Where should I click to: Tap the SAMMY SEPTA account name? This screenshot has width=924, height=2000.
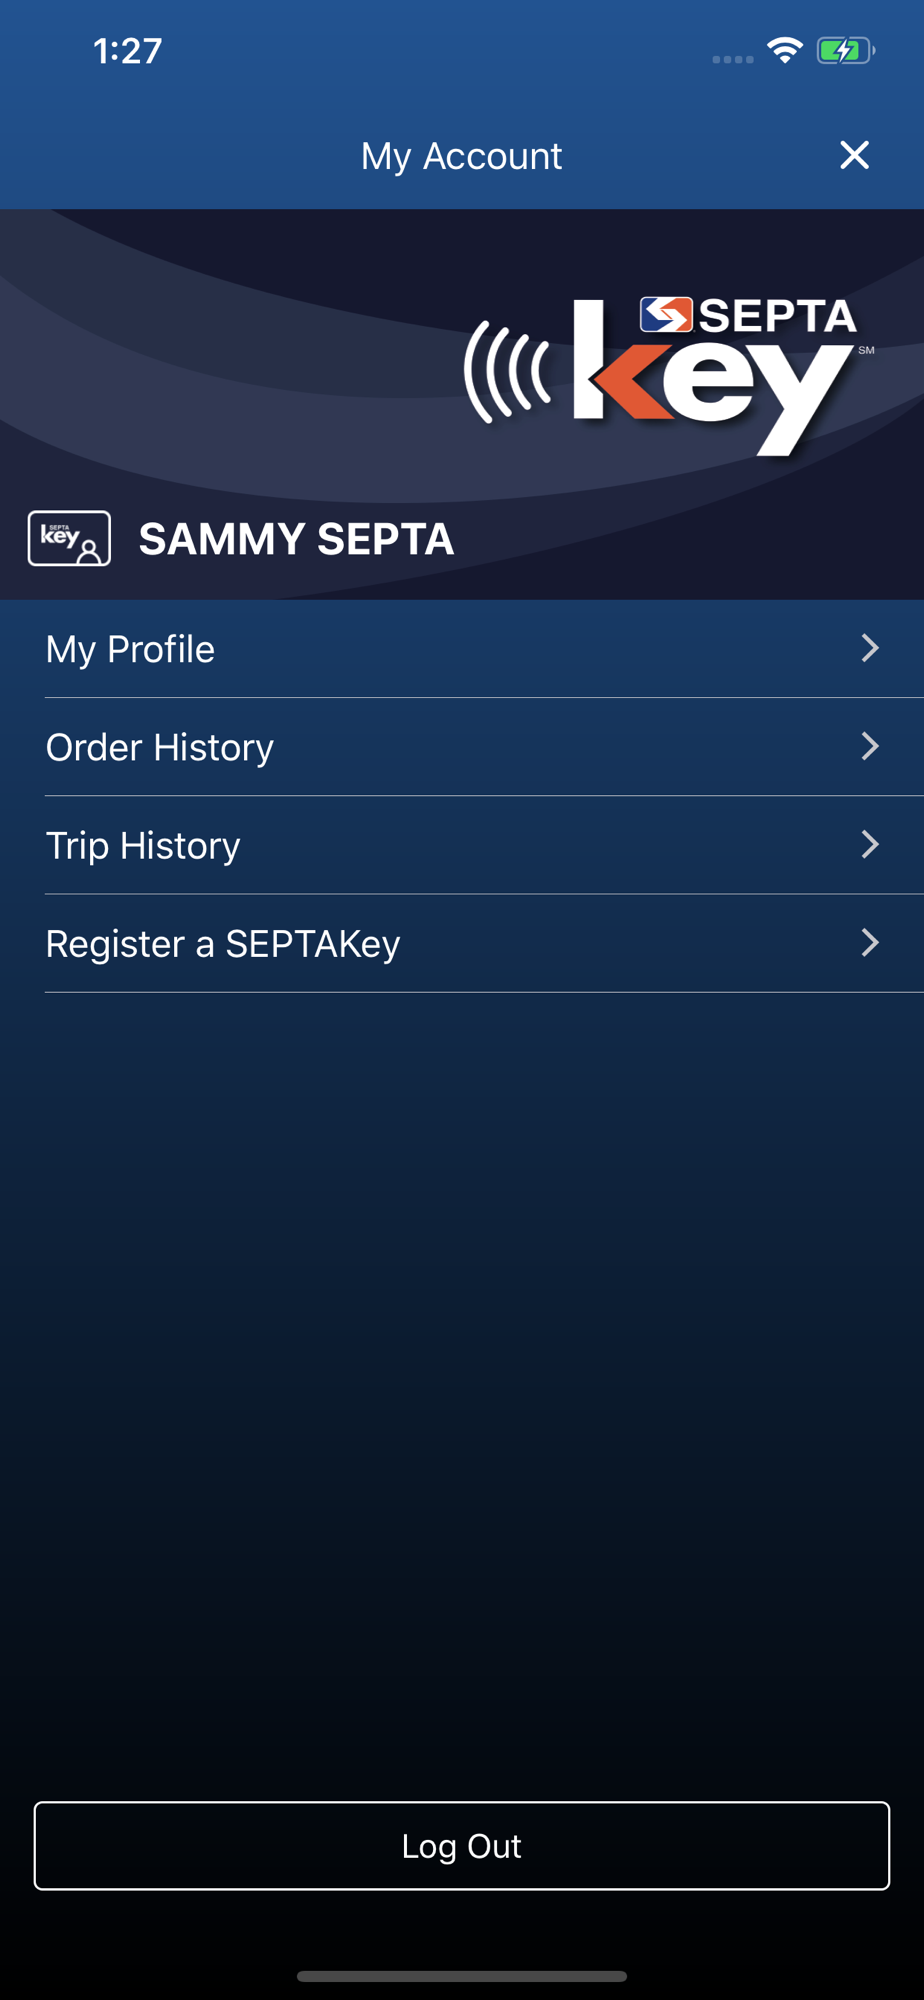296,539
